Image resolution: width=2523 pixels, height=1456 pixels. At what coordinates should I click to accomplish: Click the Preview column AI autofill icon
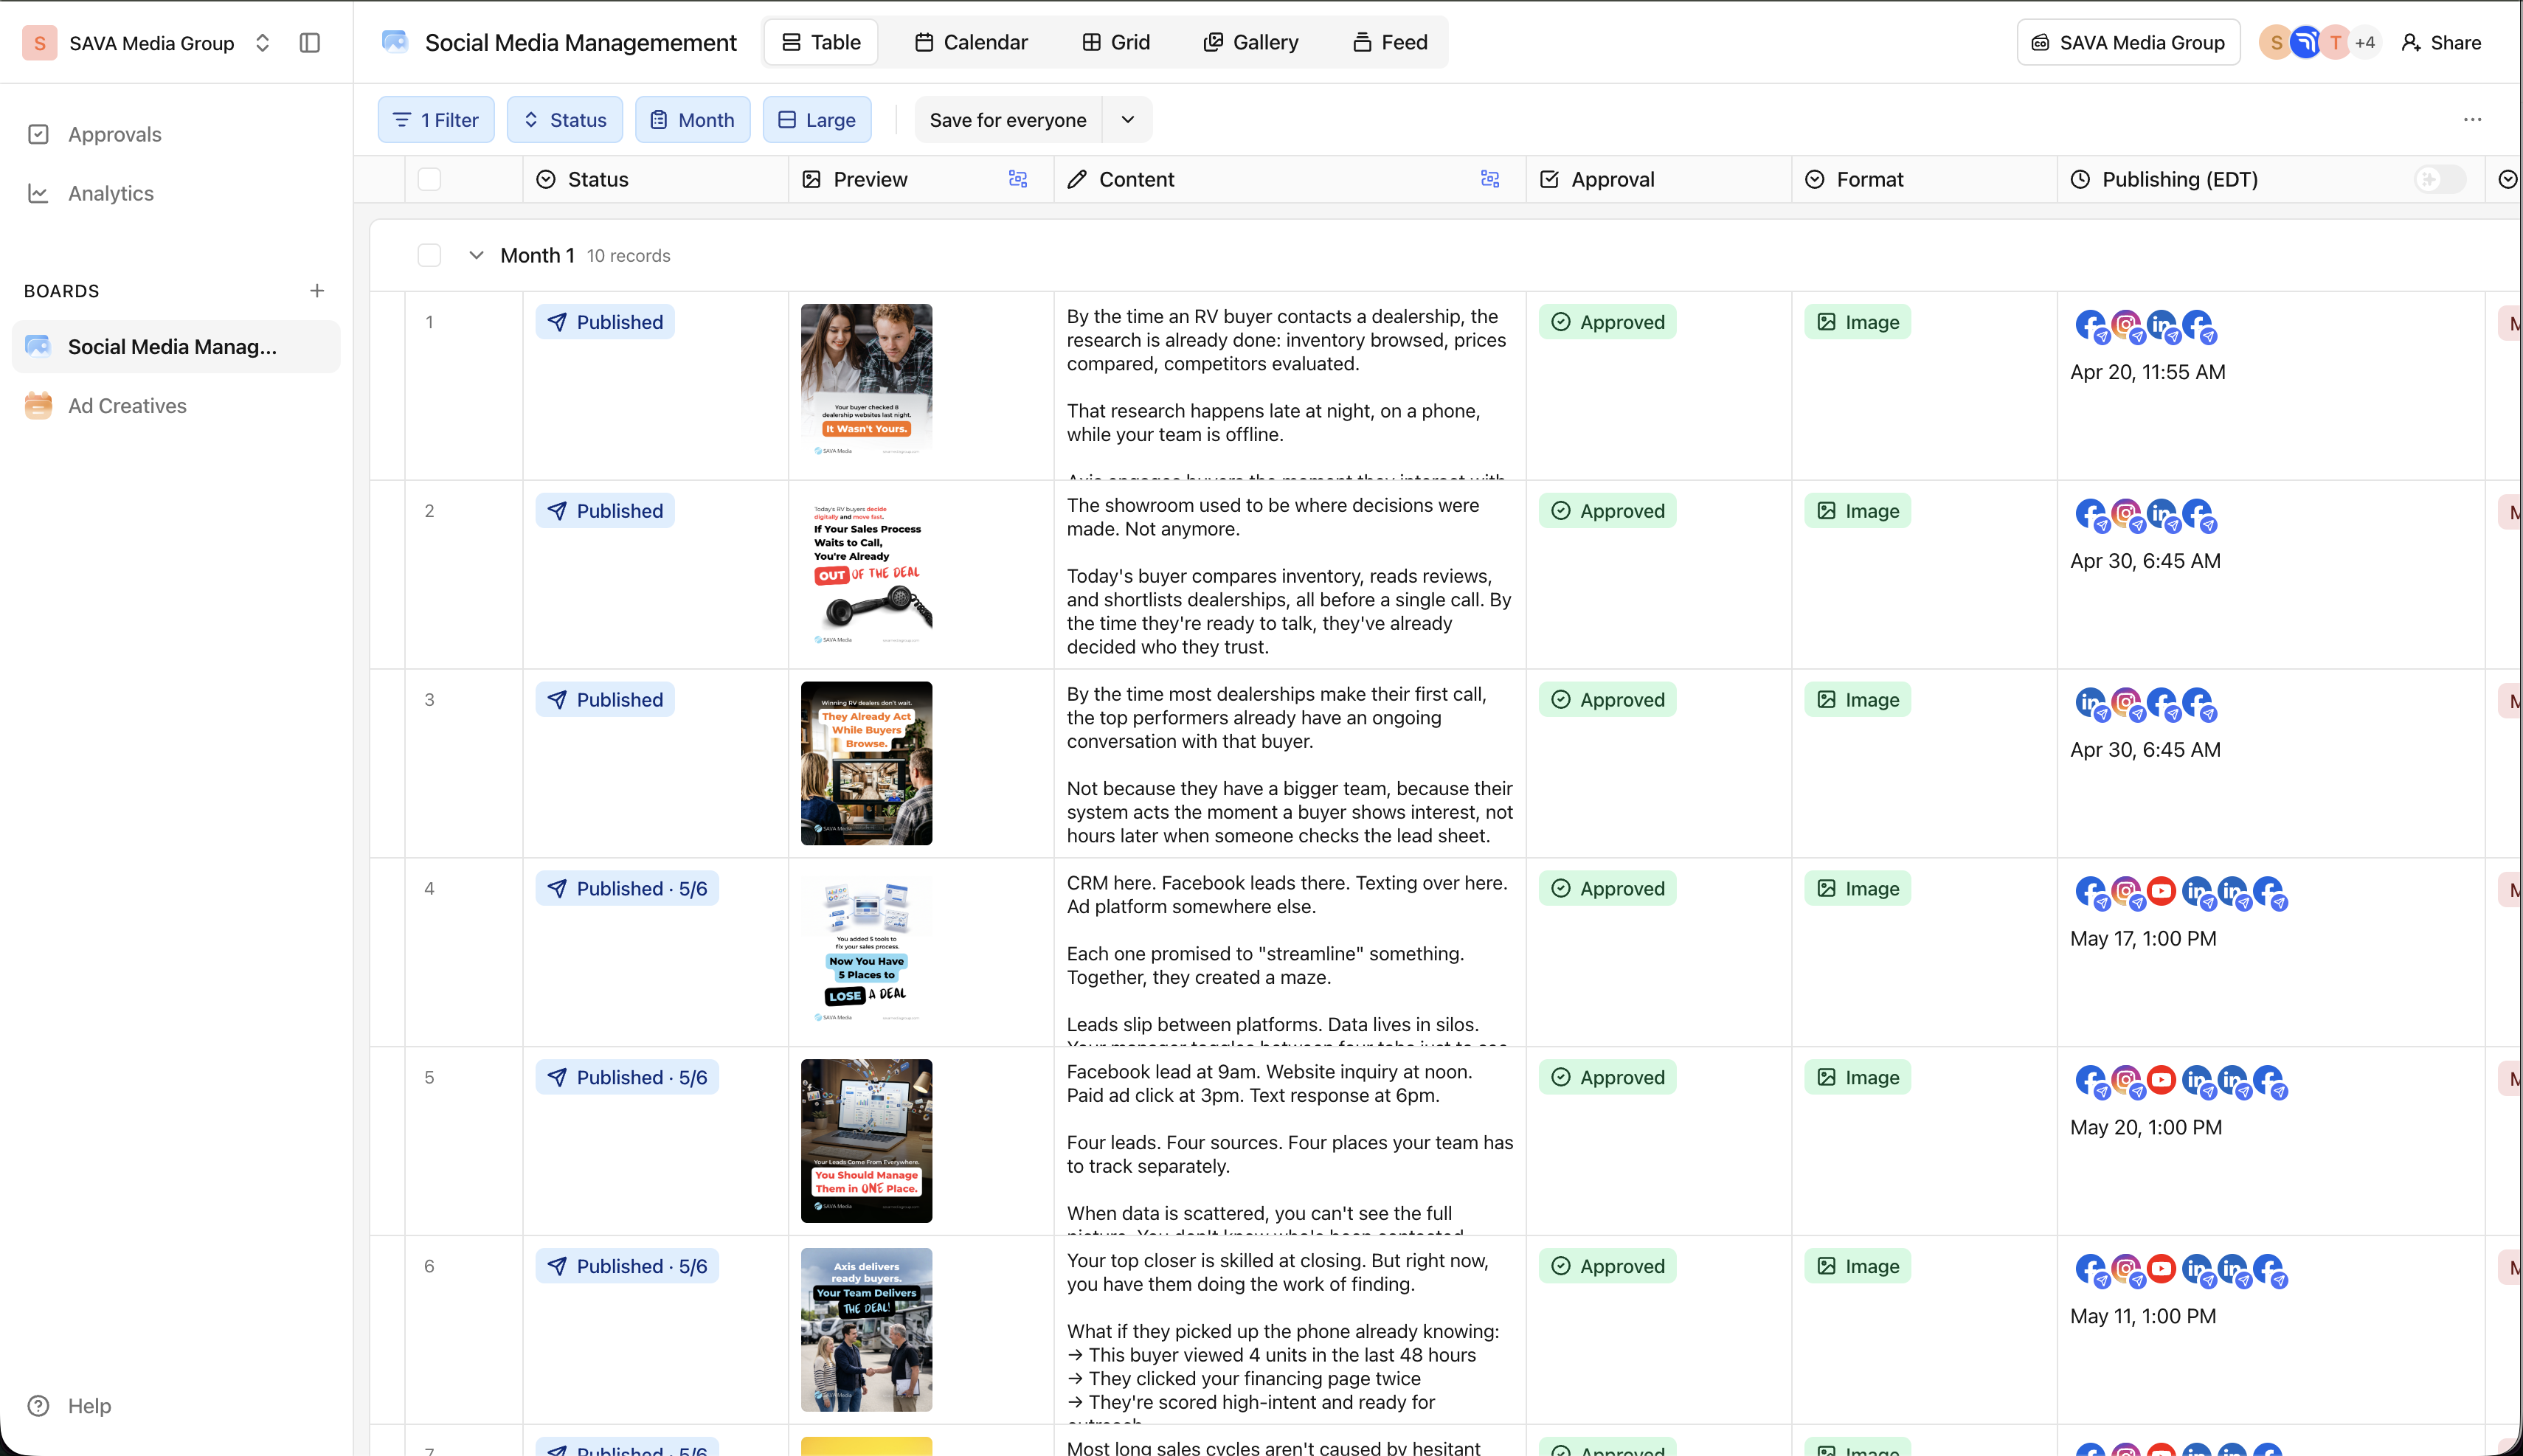1018,179
